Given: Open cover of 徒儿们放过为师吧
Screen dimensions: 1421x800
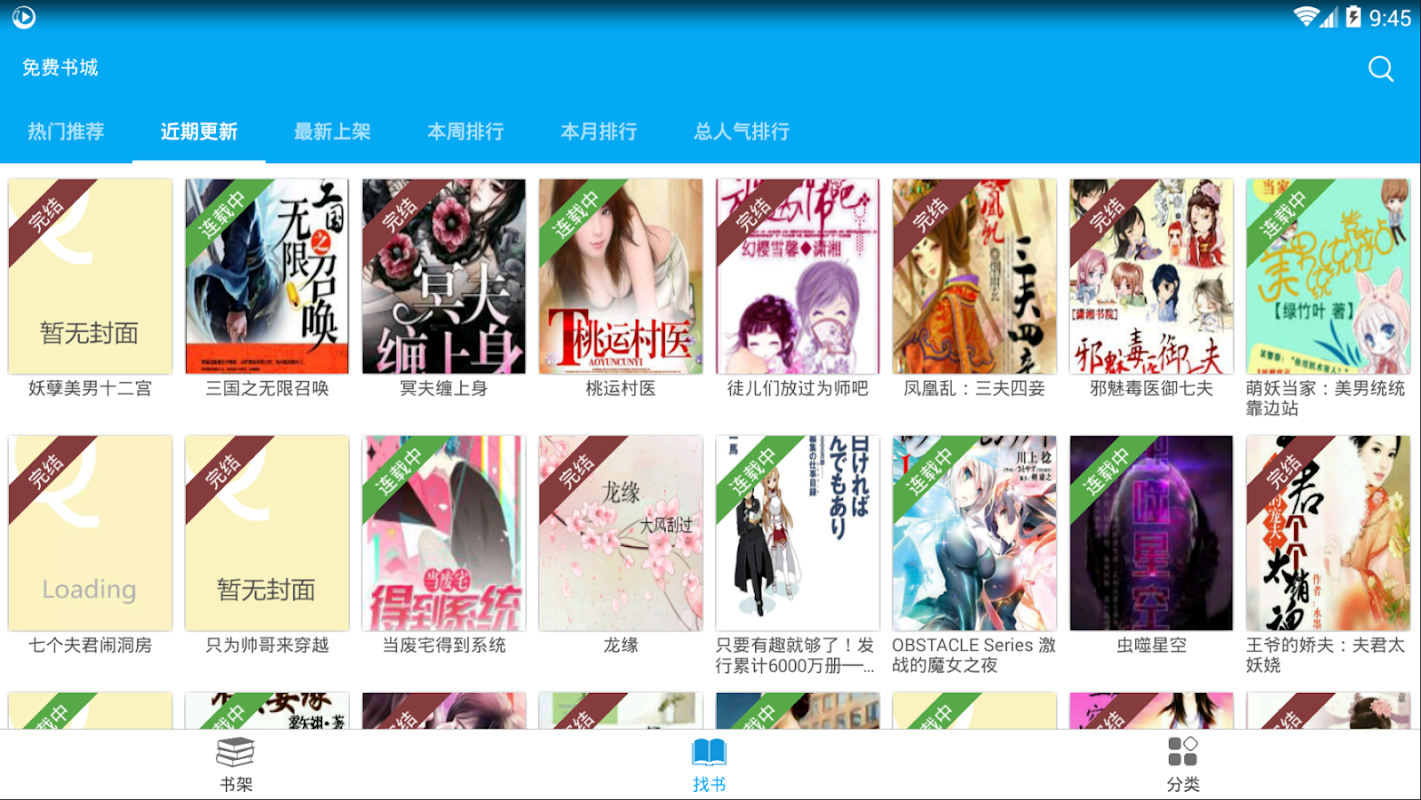Looking at the screenshot, I should 798,276.
